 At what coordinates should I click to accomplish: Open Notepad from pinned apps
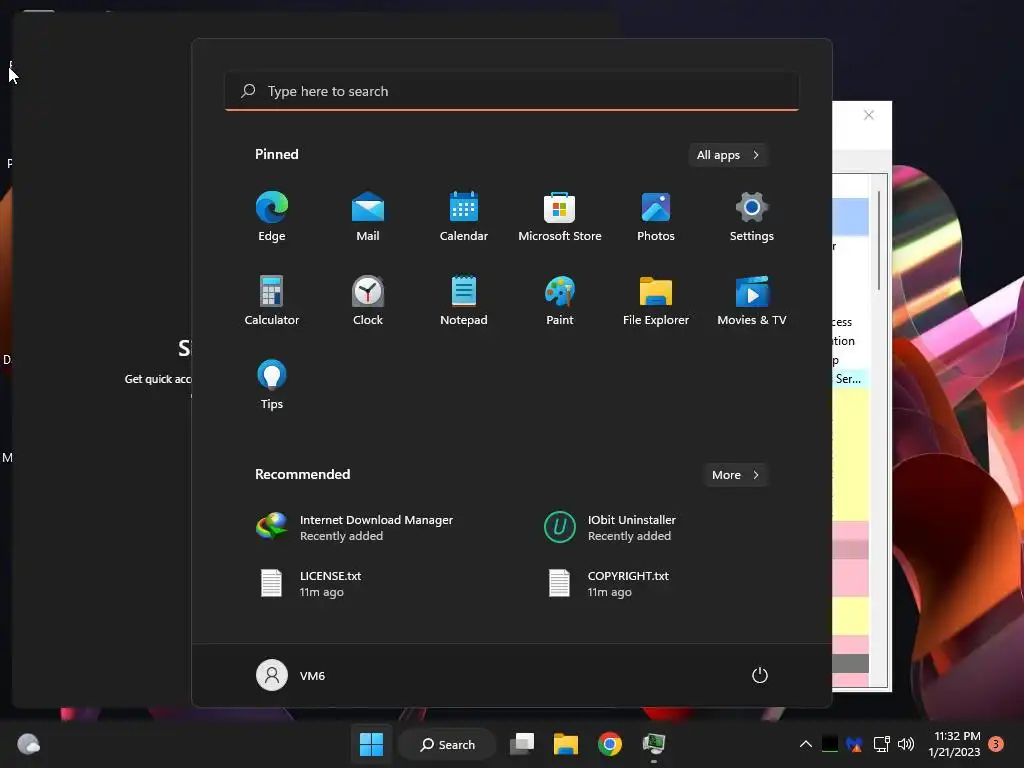[x=464, y=300]
